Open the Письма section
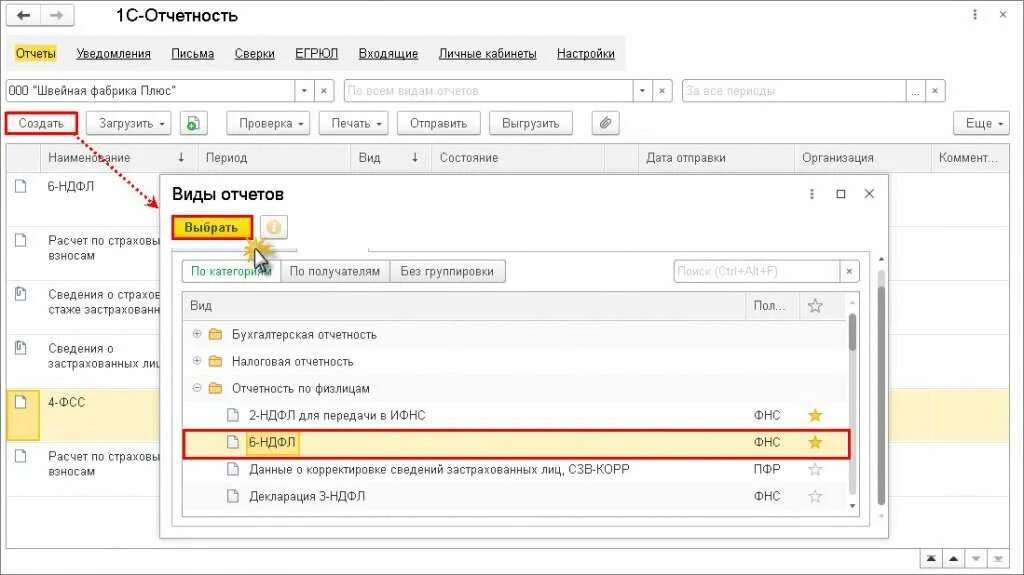 point(193,54)
